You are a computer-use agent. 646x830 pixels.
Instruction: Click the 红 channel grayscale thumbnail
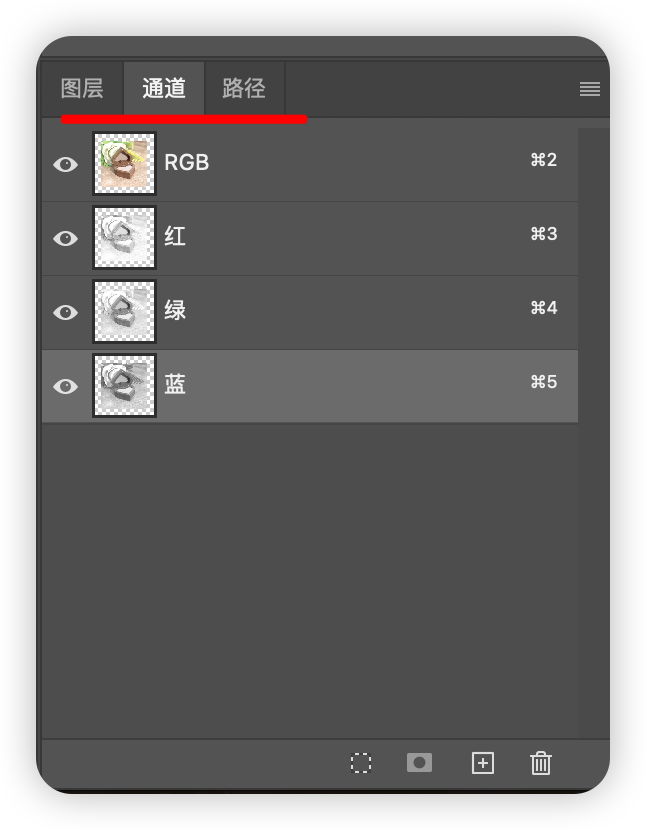click(124, 238)
